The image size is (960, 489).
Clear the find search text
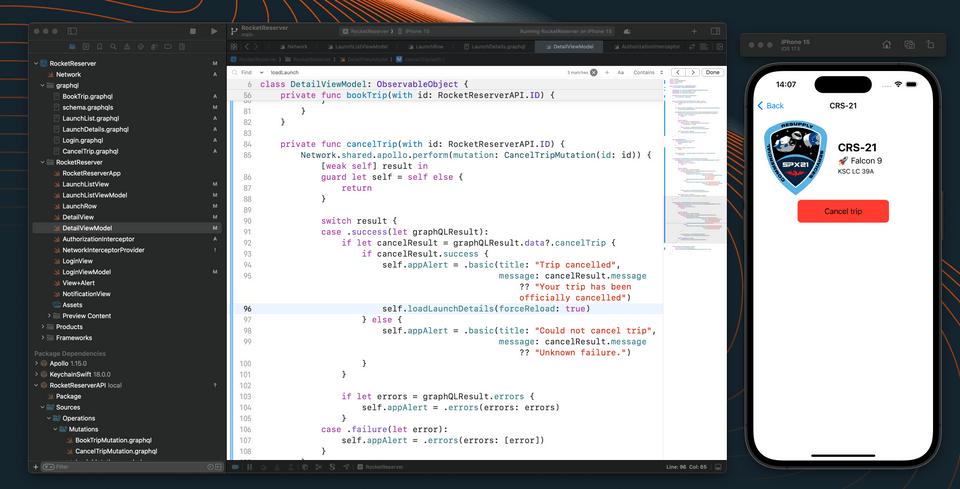(x=593, y=72)
